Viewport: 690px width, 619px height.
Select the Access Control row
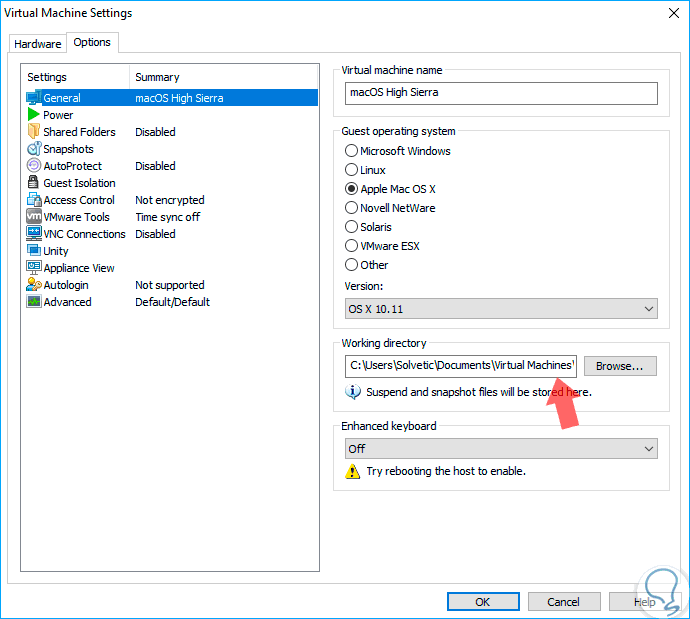pyautogui.click(x=172, y=200)
